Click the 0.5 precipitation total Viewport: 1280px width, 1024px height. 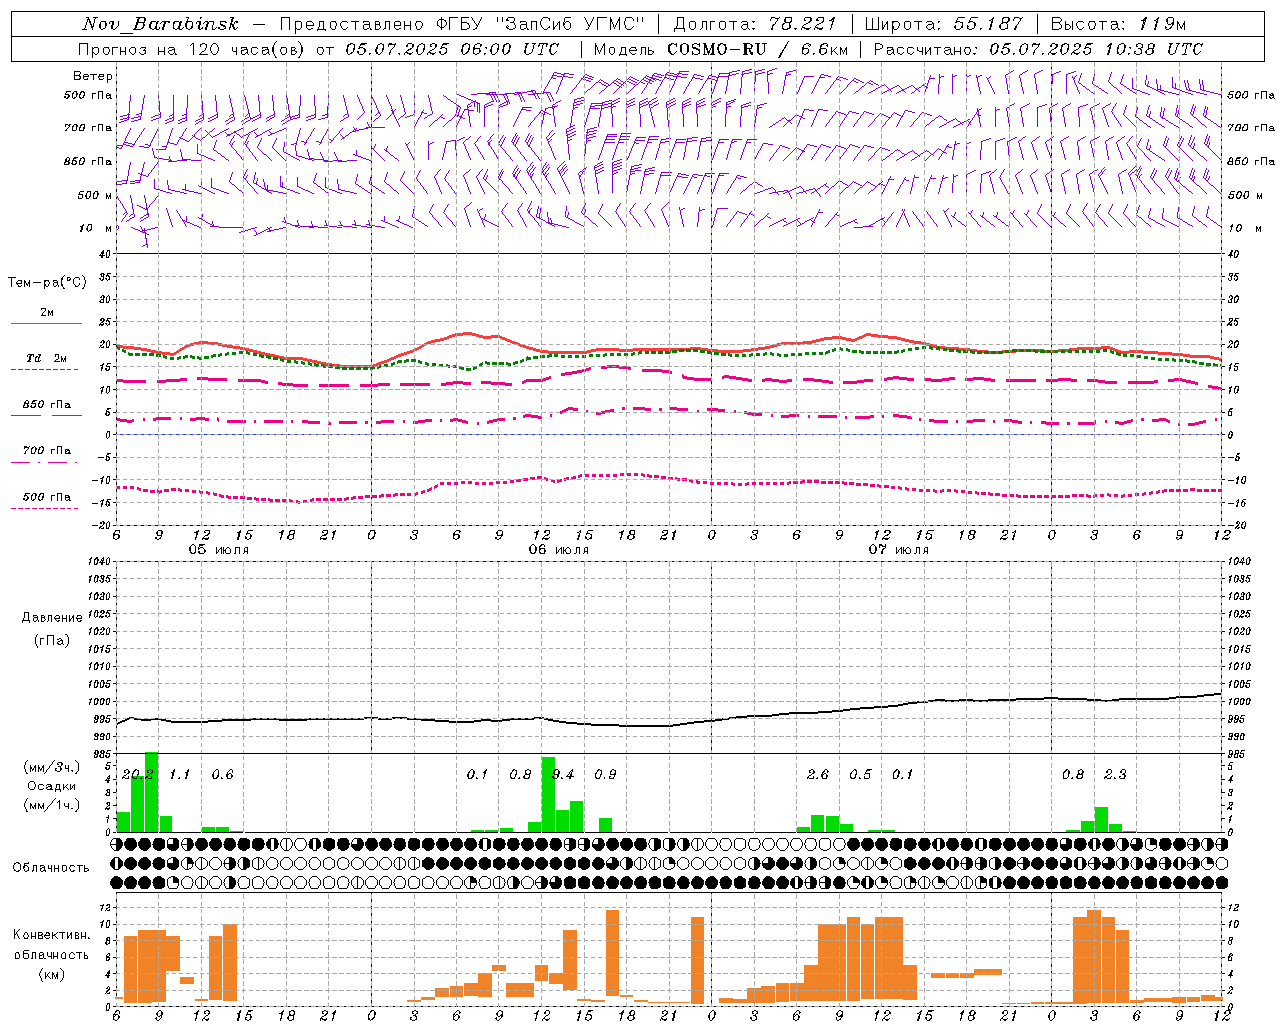click(861, 775)
